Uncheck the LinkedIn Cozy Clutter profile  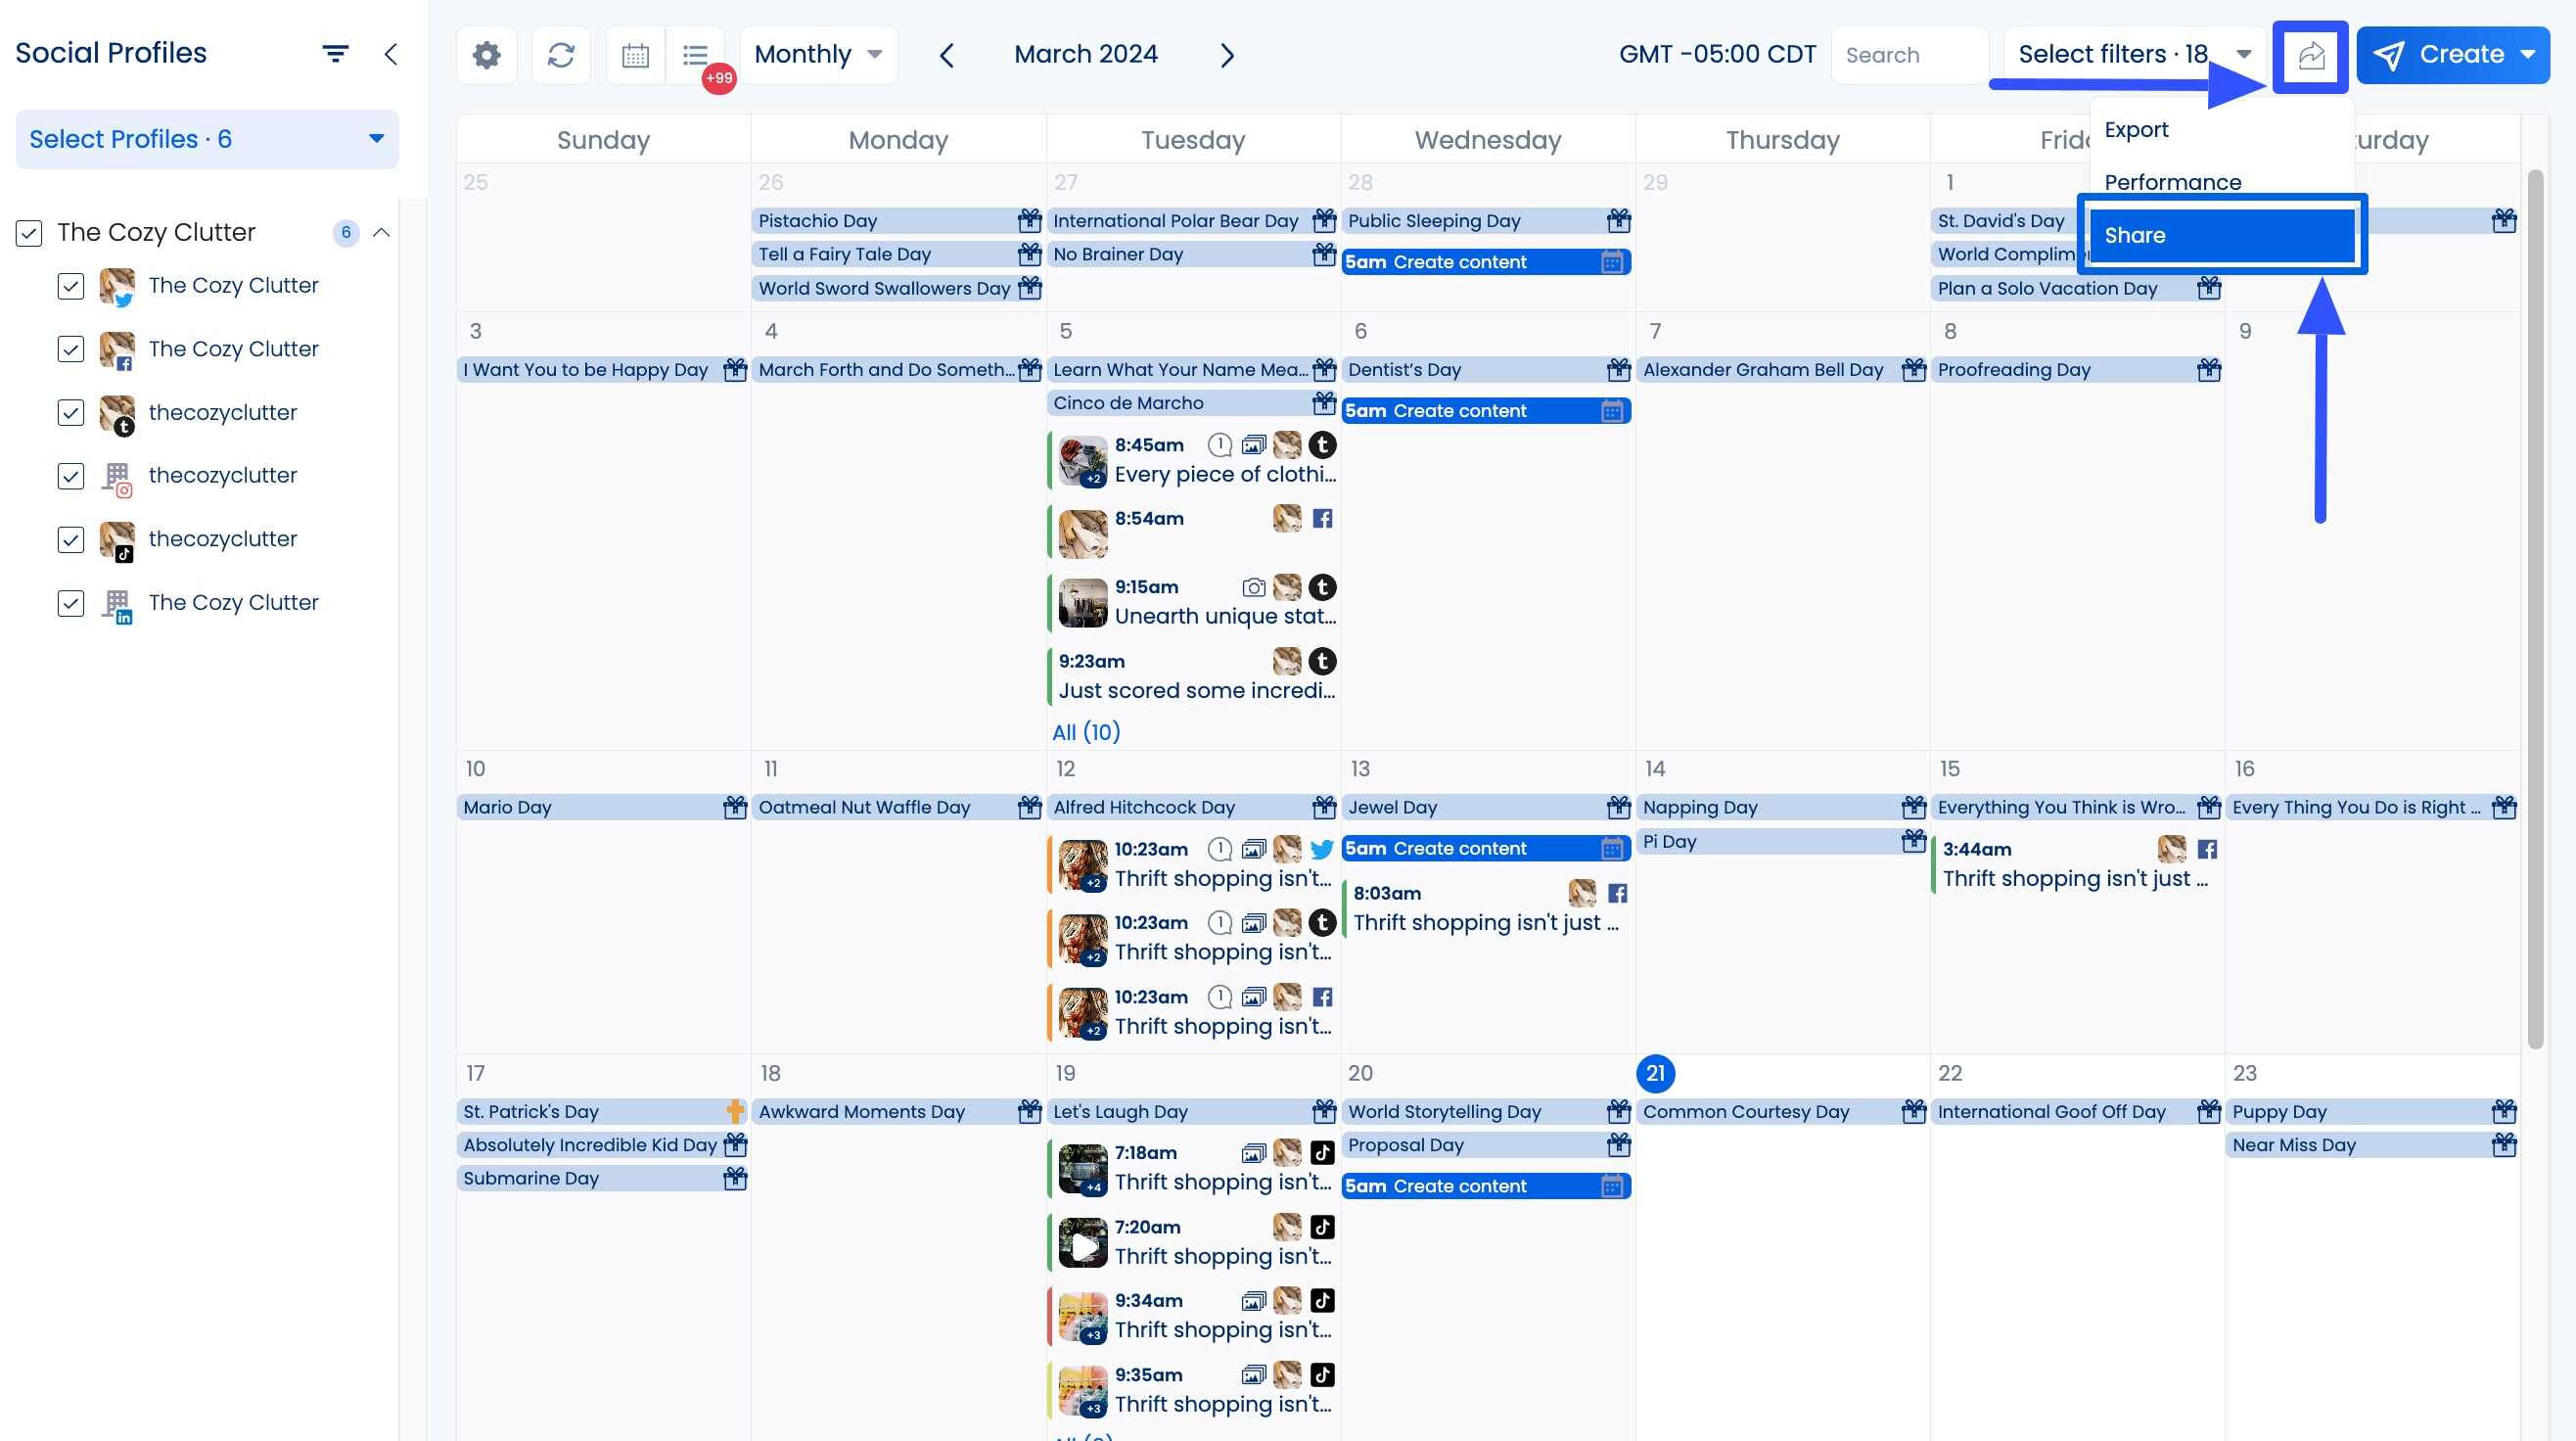click(x=70, y=603)
